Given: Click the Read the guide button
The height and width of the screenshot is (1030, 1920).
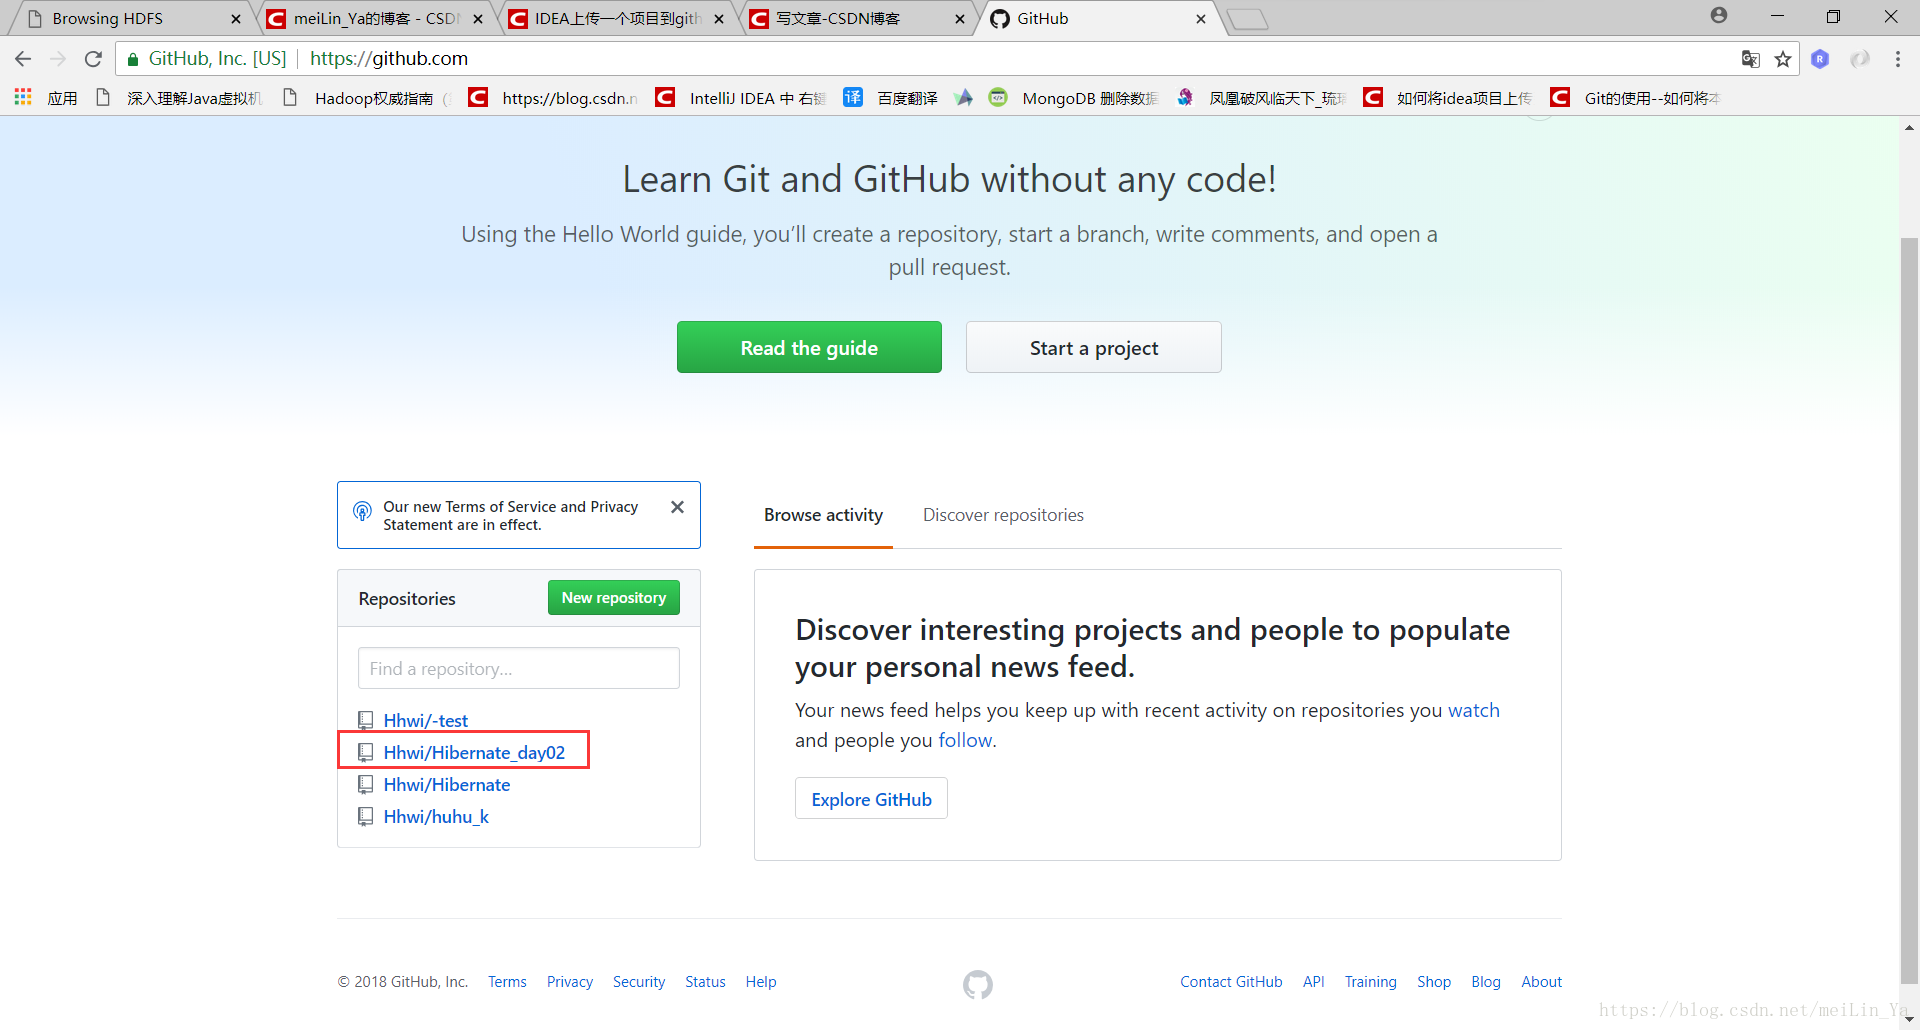Looking at the screenshot, I should pos(809,347).
